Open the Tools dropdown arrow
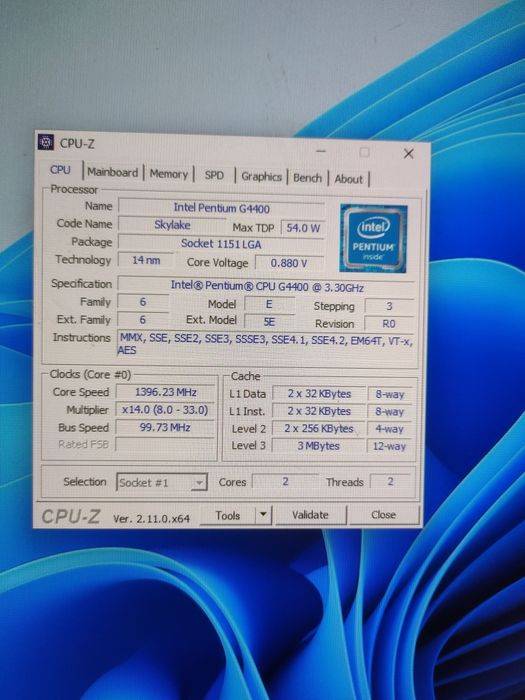This screenshot has height=700, width=525. [263, 514]
